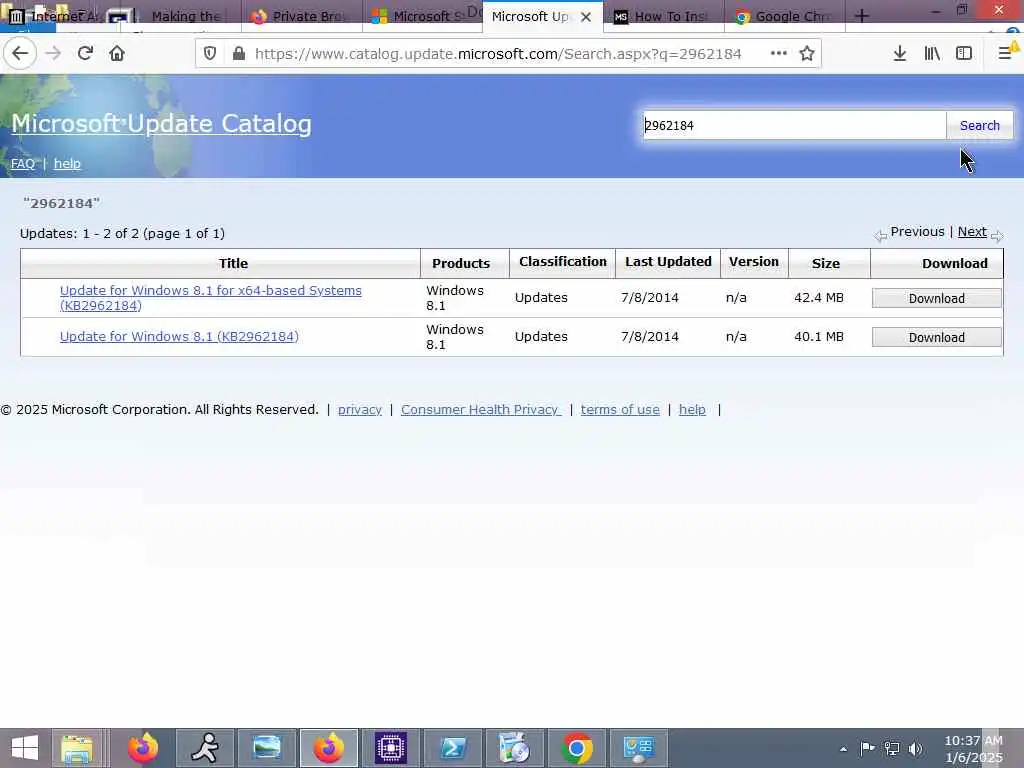This screenshot has height=768, width=1024.
Task: Download the 40.1 MB update
Action: tap(936, 338)
